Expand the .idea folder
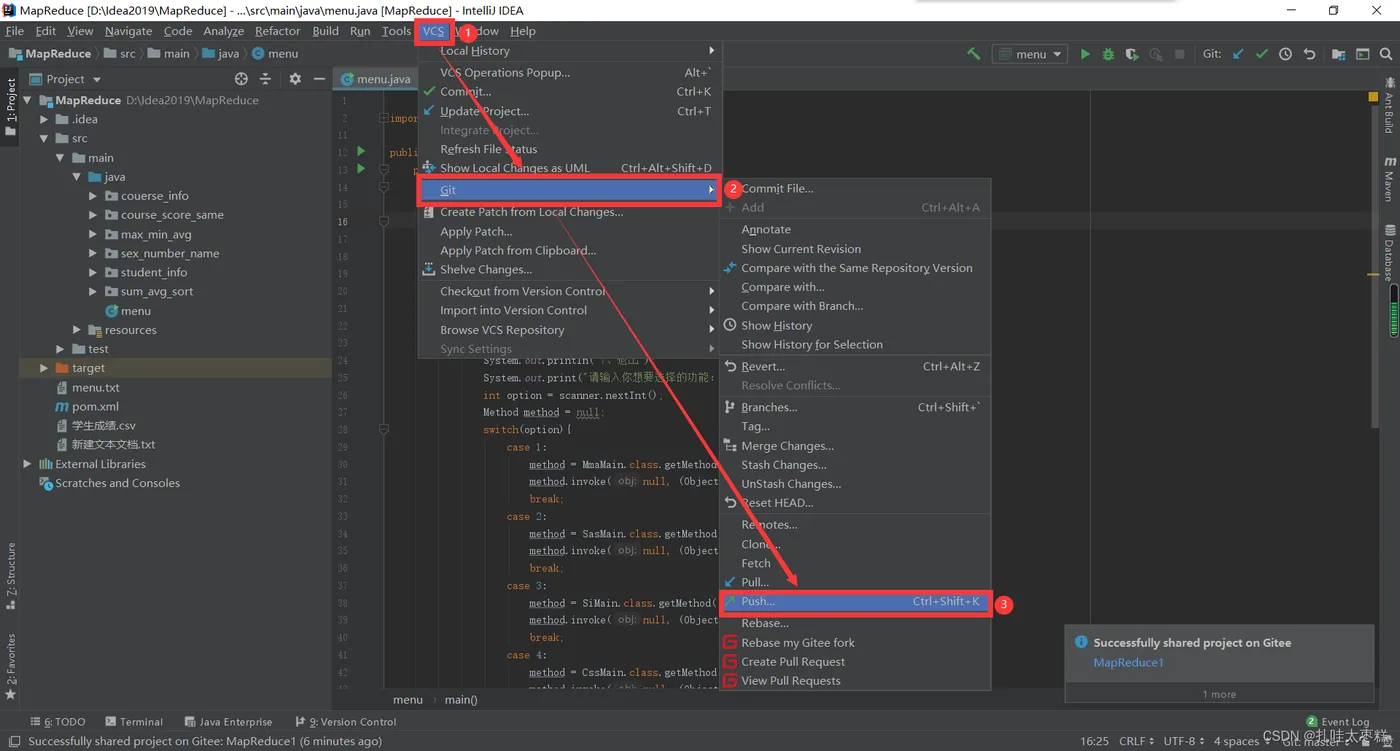Screen dimensions: 1400x751 point(44,119)
